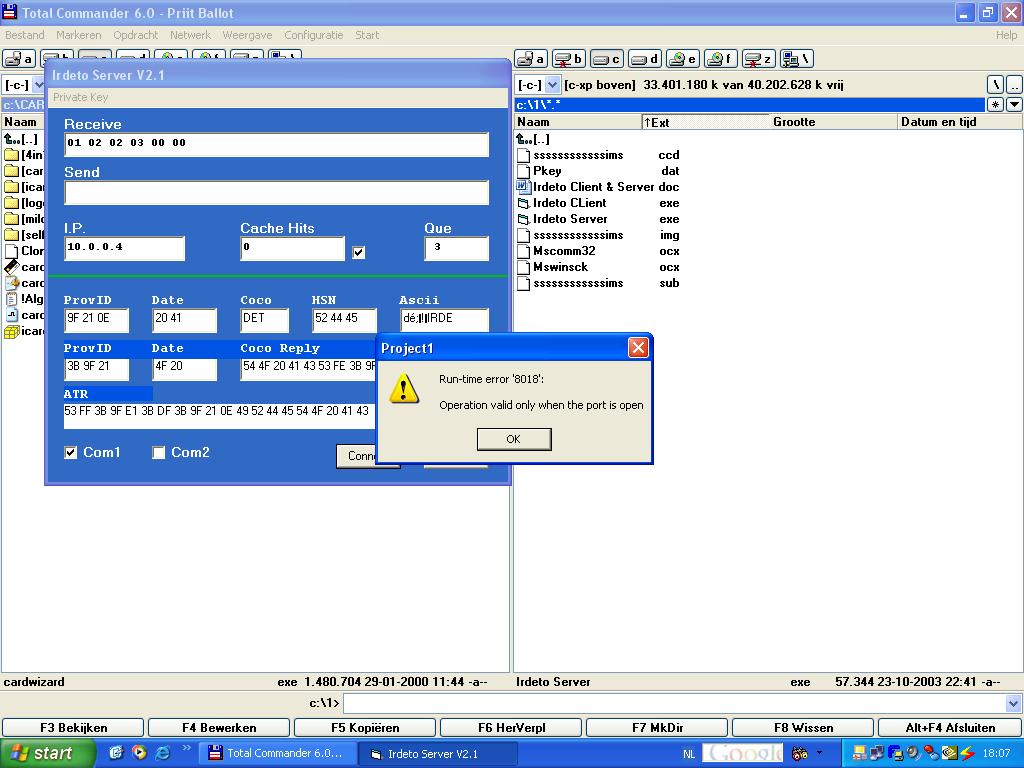Screen dimensions: 1024x768
Task: Open the Start menu item in menu bar
Action: [x=367, y=35]
